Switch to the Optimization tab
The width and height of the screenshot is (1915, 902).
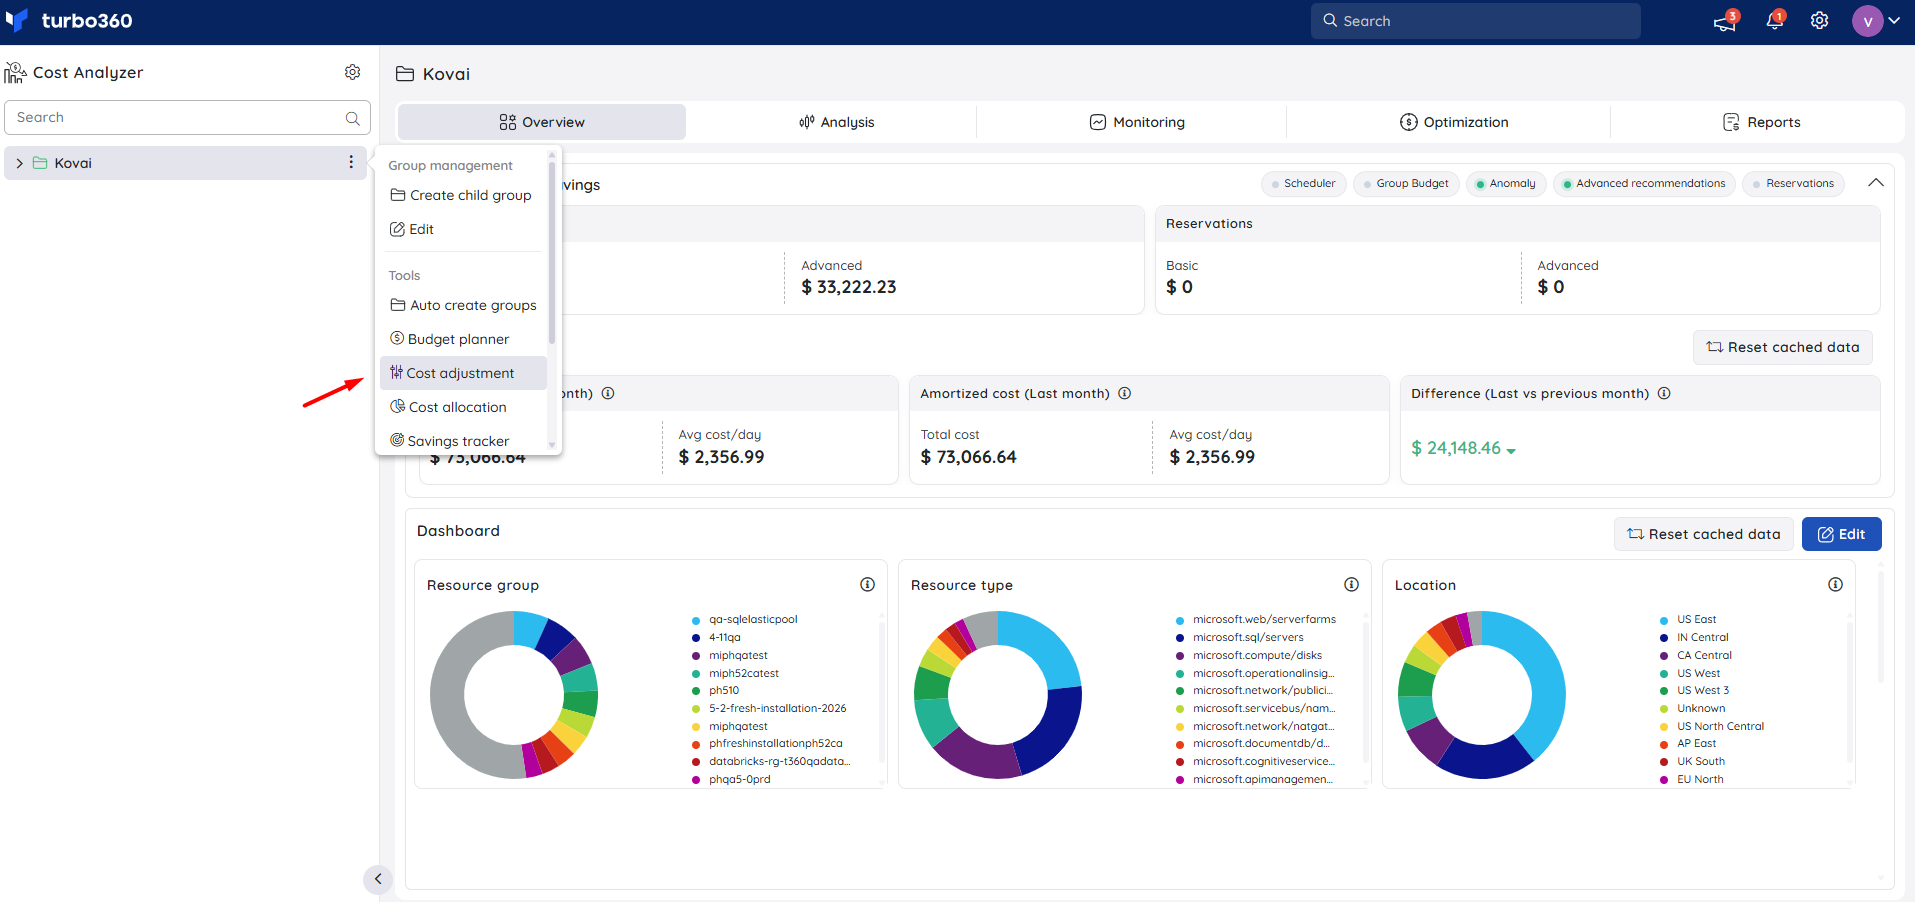click(1453, 122)
